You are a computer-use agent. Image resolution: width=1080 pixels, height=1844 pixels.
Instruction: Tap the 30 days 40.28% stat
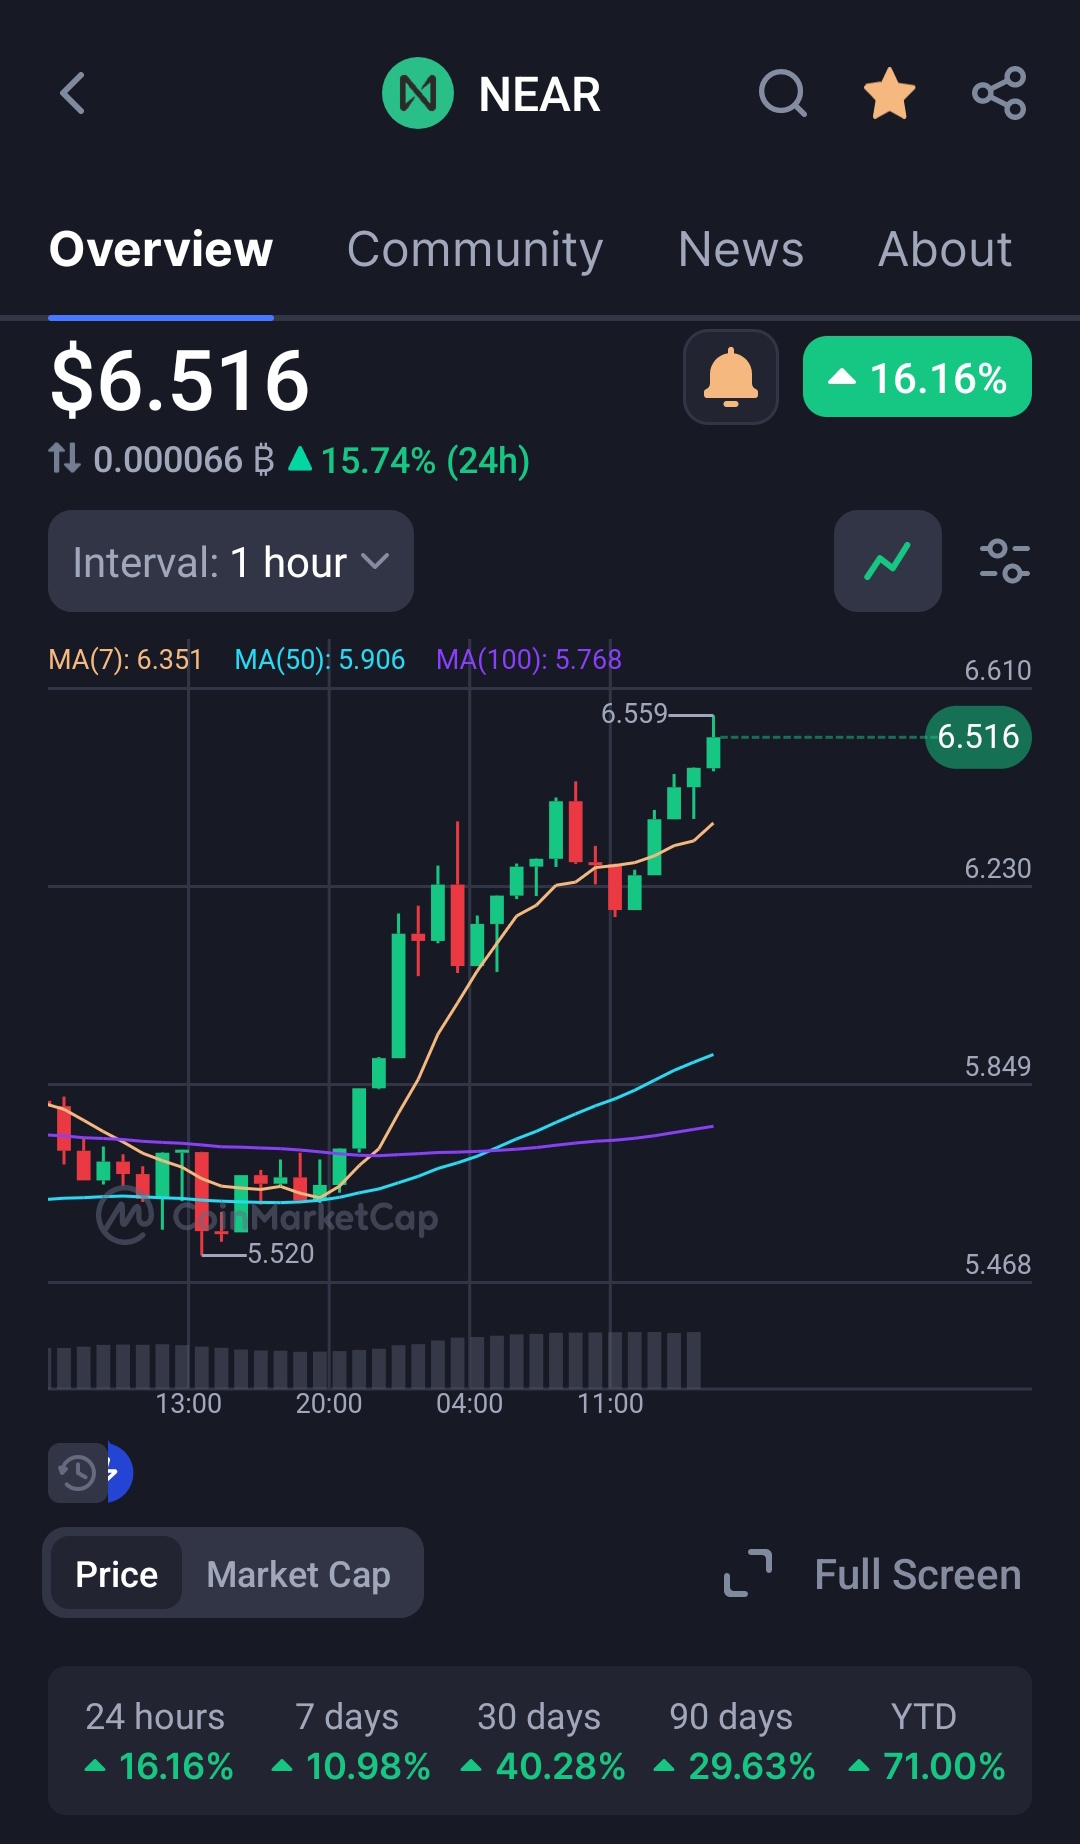click(x=541, y=1741)
